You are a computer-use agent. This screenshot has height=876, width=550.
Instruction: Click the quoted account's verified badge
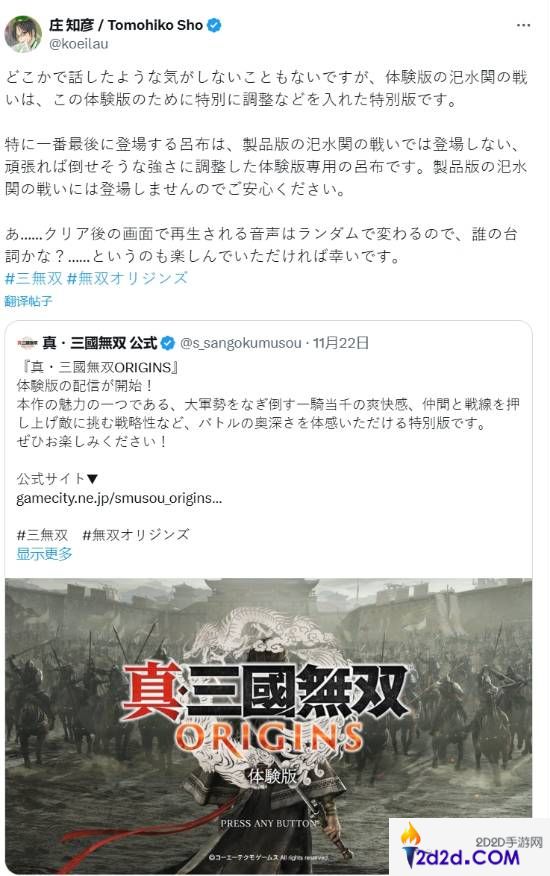[x=168, y=343]
